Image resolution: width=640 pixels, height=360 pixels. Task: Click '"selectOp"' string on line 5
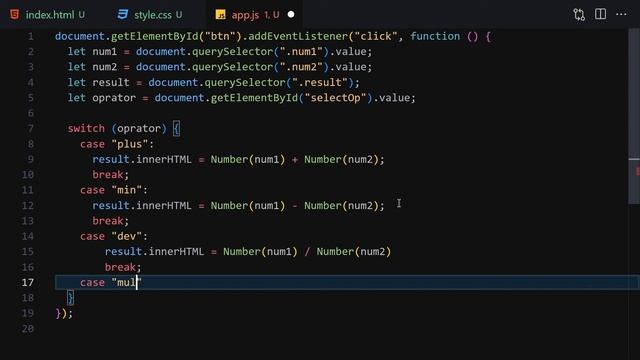[336, 98]
